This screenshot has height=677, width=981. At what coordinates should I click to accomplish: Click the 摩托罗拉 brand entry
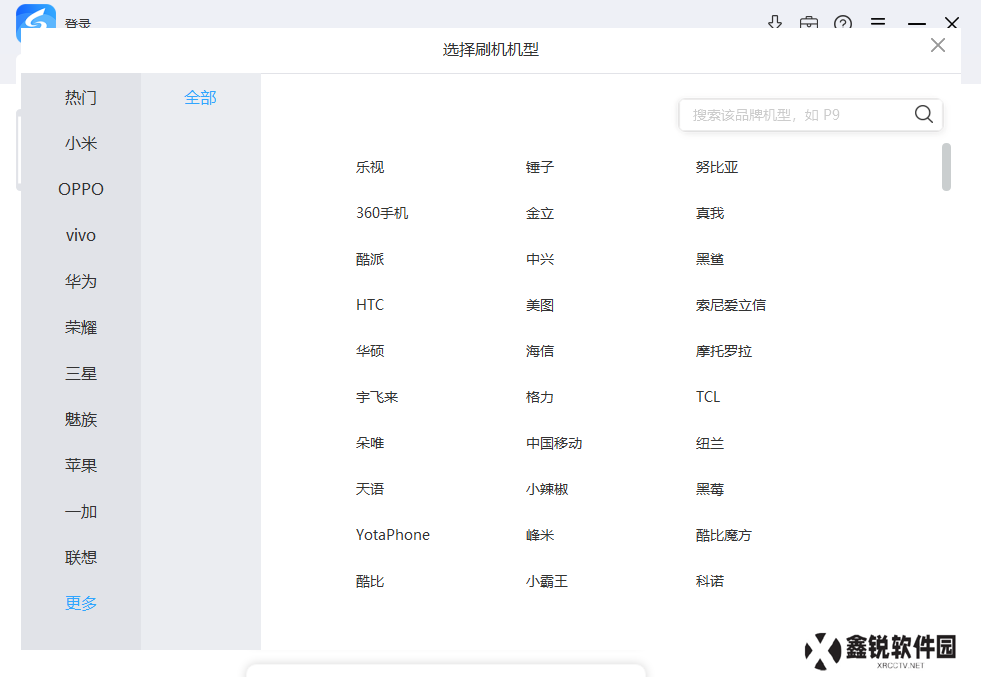tap(723, 351)
